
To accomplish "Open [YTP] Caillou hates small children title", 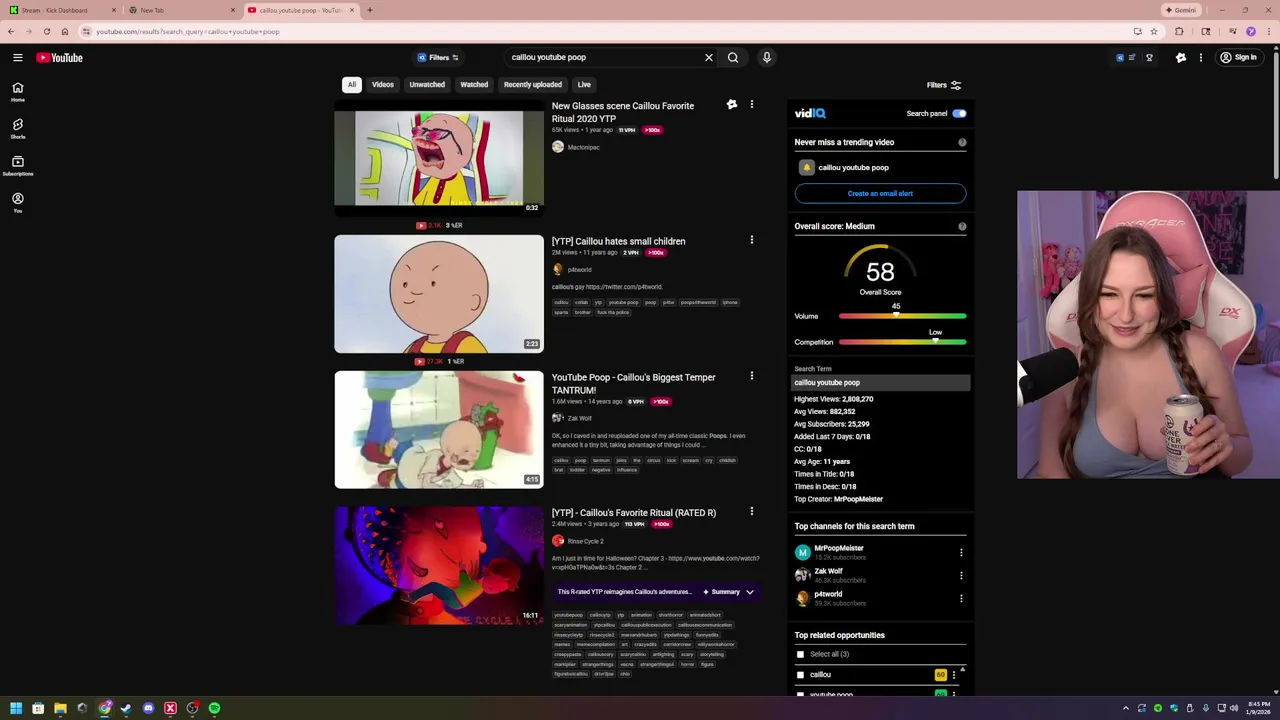I will pos(618,241).
